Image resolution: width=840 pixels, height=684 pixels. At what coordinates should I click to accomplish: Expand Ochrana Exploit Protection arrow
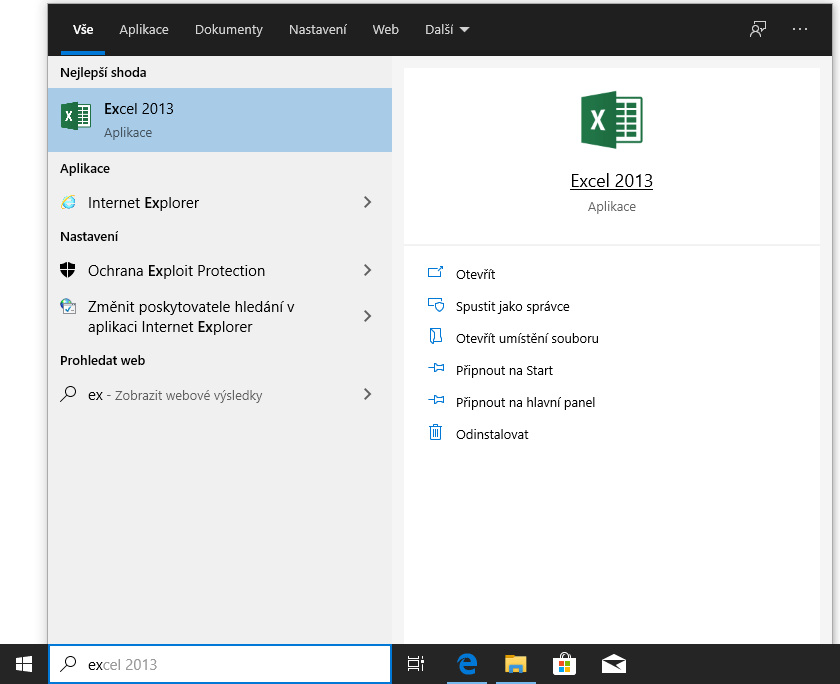coord(368,270)
